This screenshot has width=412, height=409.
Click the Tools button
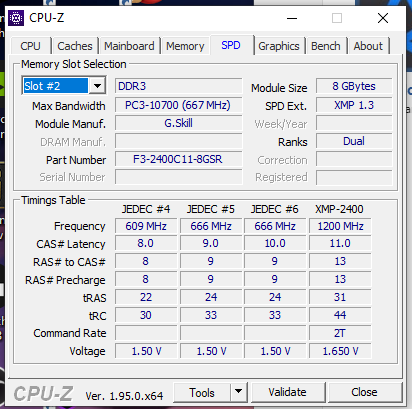pos(202,392)
